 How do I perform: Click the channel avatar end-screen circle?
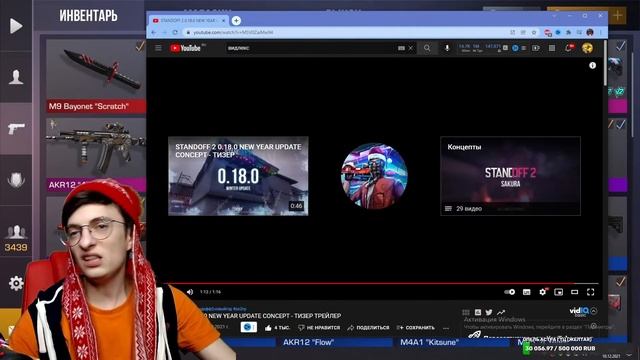click(374, 176)
